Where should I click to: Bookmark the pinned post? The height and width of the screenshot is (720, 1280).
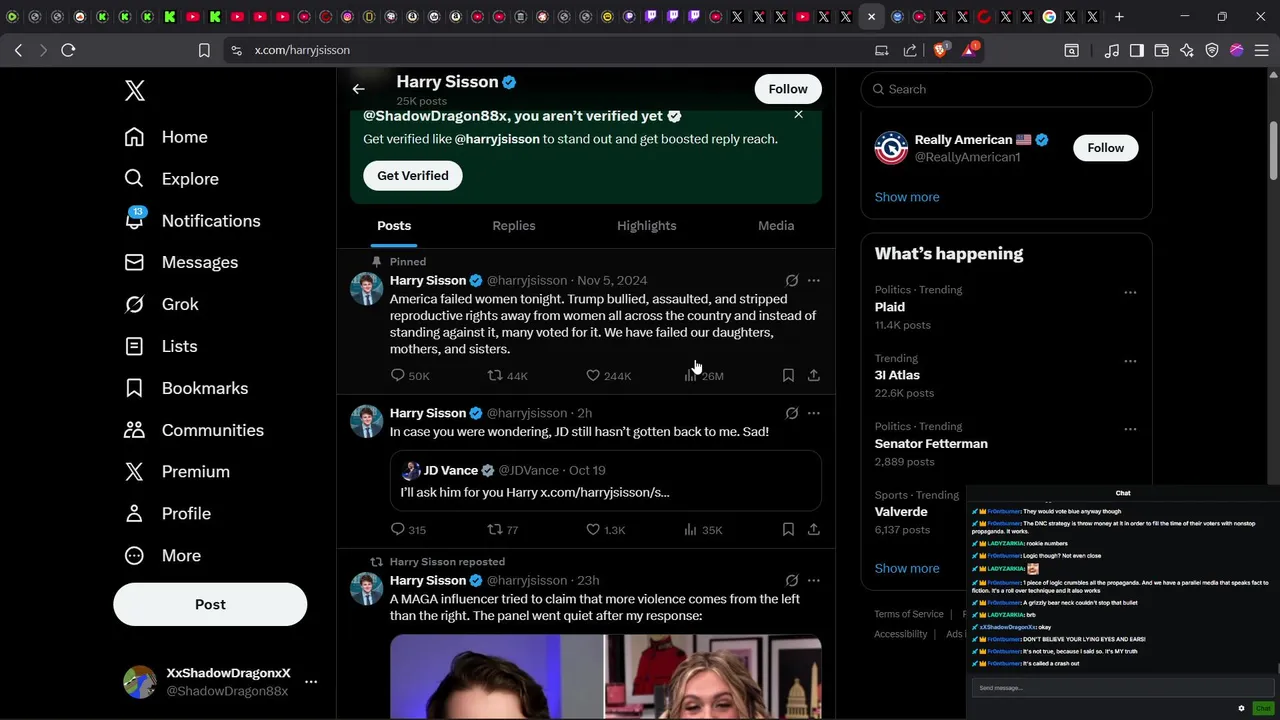788,375
